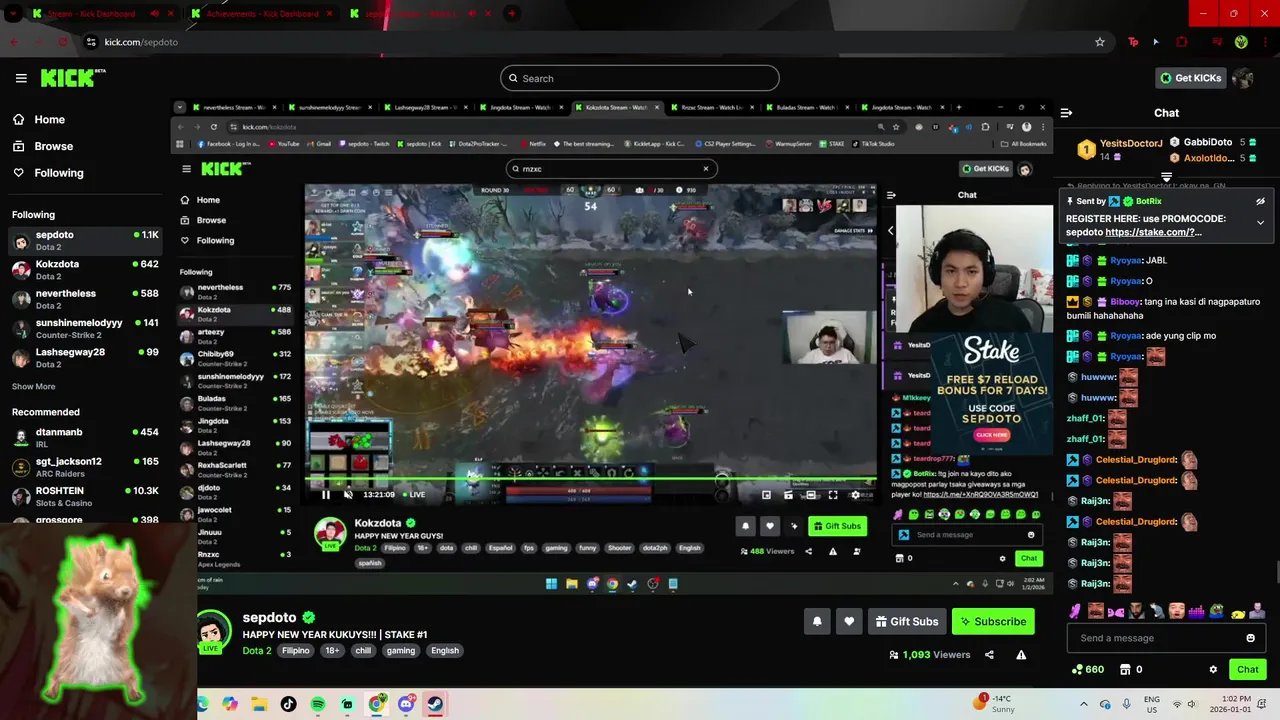Click green Gift Subs in embedded stream
Viewport: 1280px width, 720px height.
tap(837, 526)
